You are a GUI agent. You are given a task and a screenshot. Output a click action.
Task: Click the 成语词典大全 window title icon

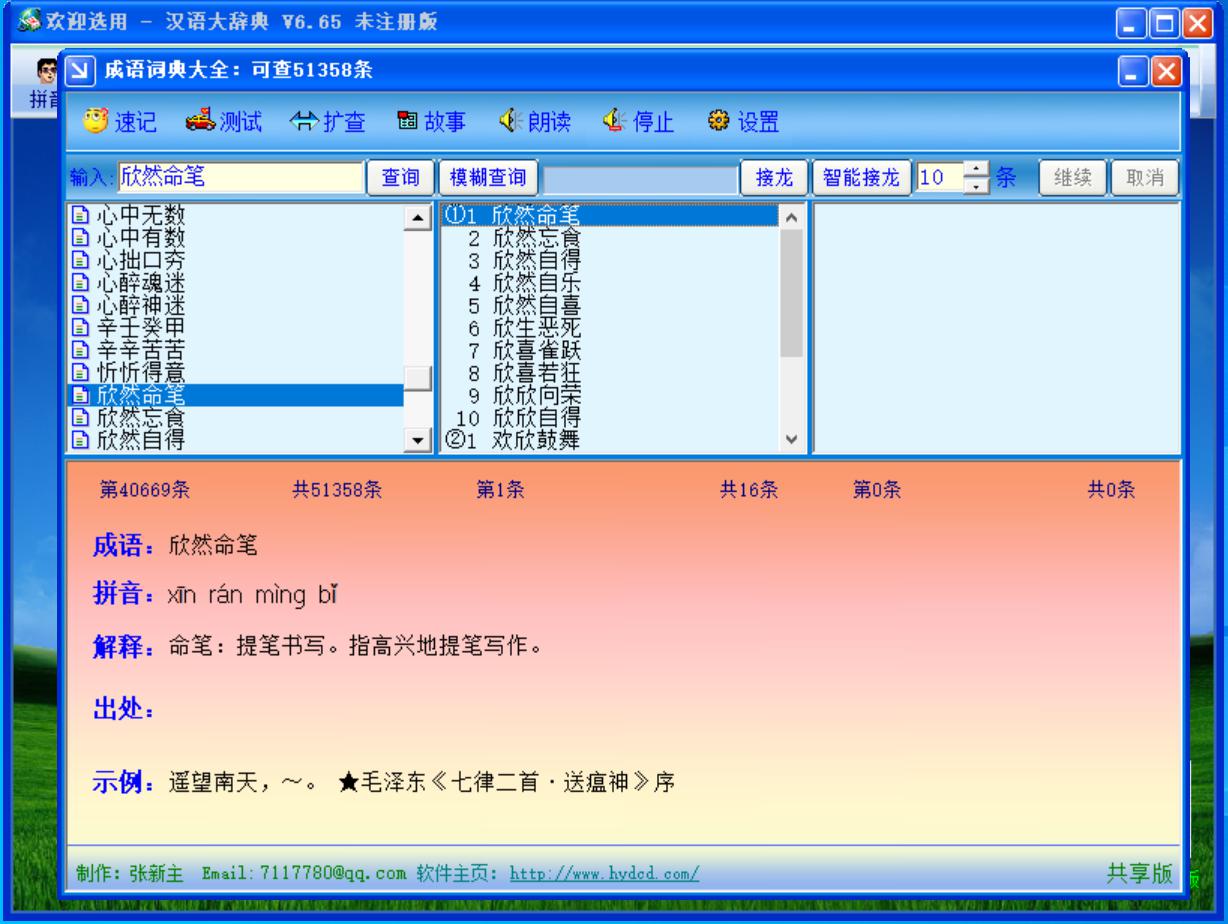point(78,71)
